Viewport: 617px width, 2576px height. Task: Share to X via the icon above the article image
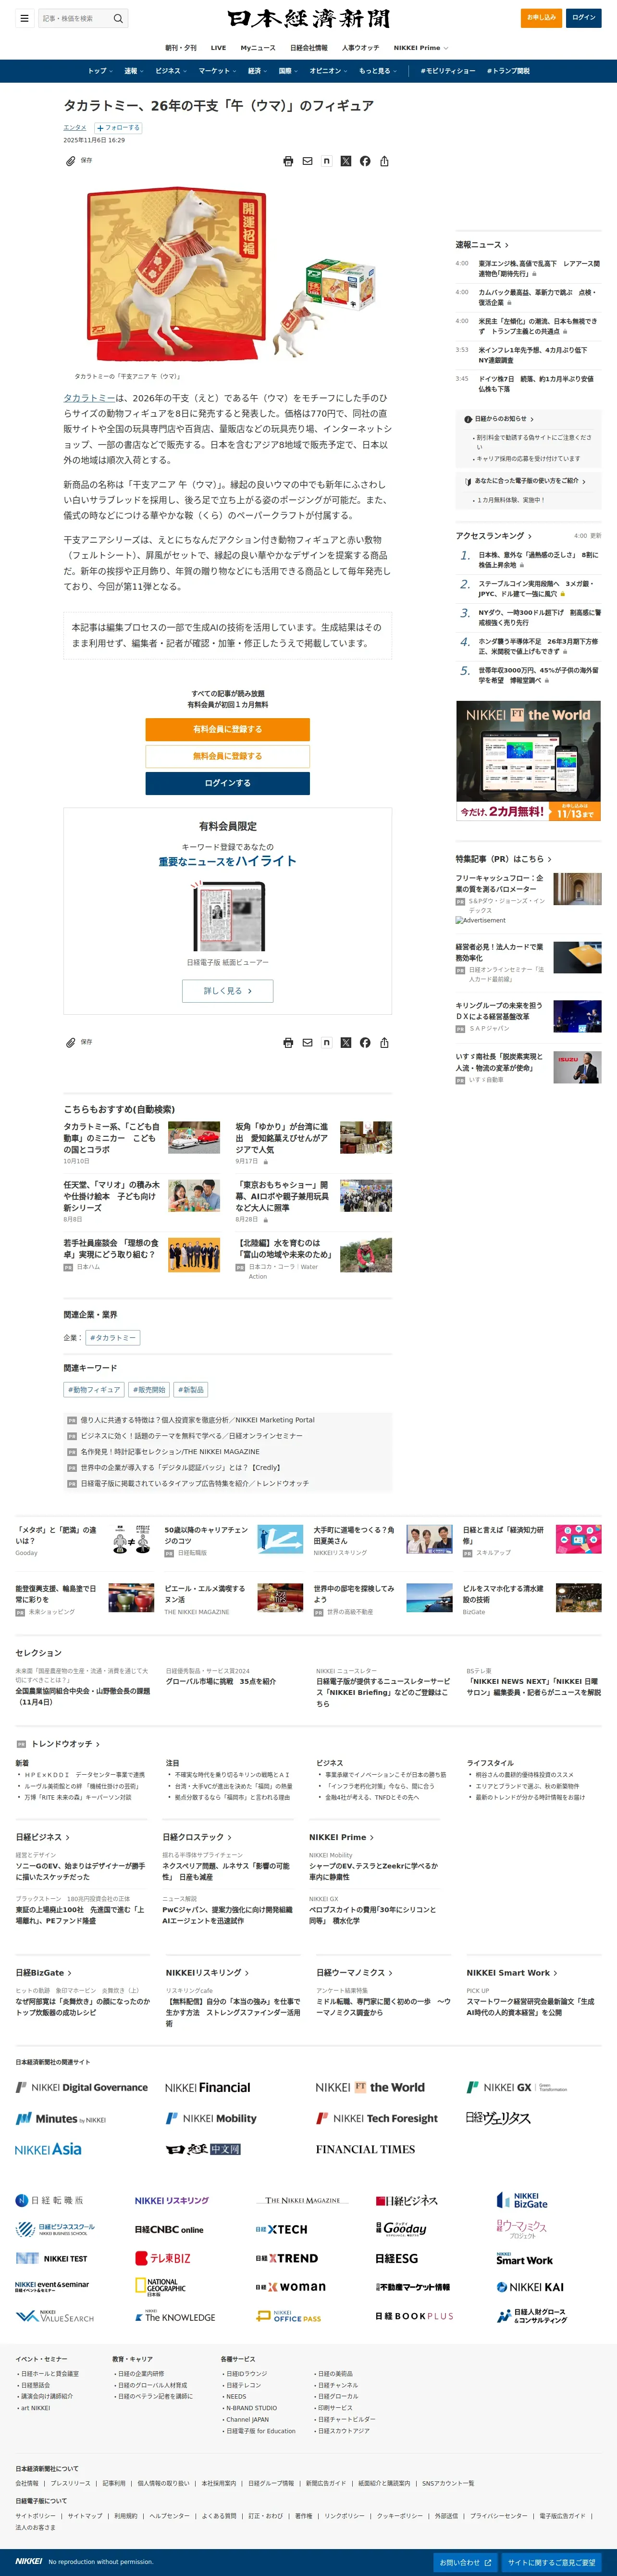[346, 161]
